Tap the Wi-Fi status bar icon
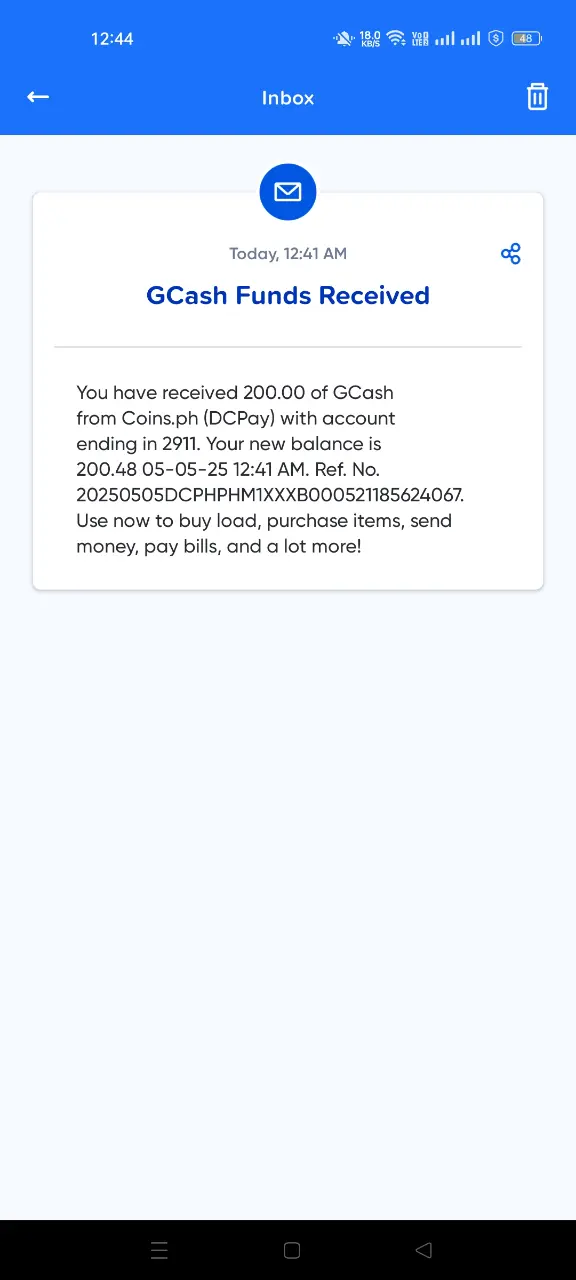 pos(396,39)
